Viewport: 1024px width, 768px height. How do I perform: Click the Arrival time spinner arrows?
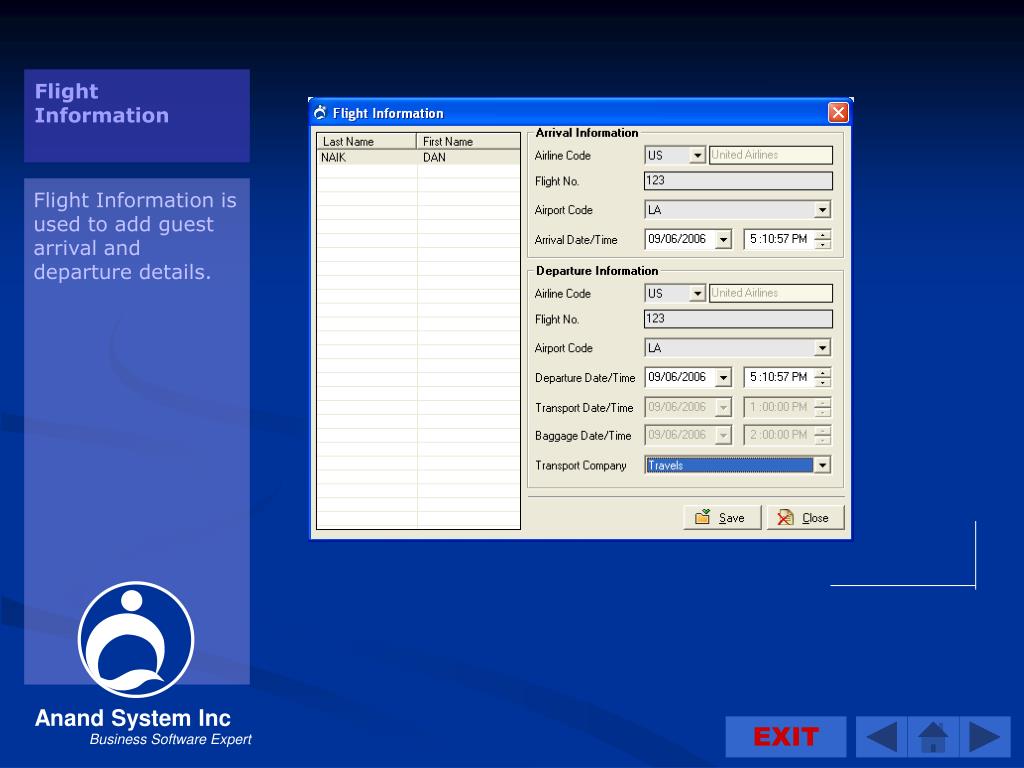823,240
